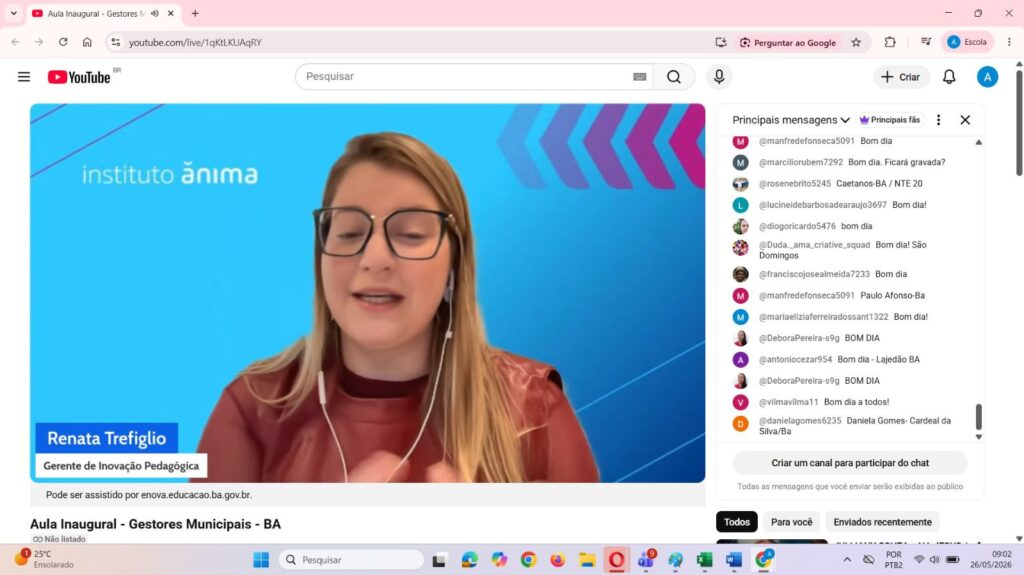Expand the Principais mensagens dropdown
This screenshot has width=1024, height=575.
[x=791, y=120]
